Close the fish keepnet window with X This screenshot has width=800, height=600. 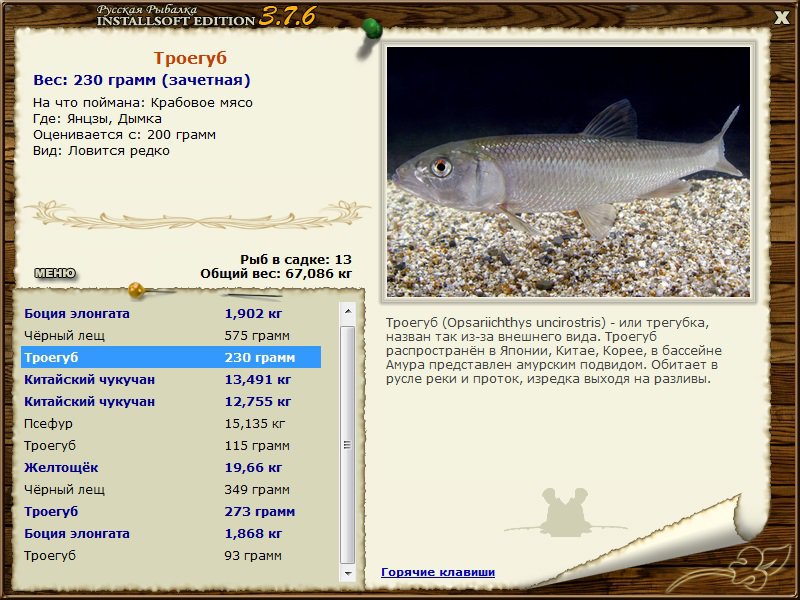coord(781,18)
